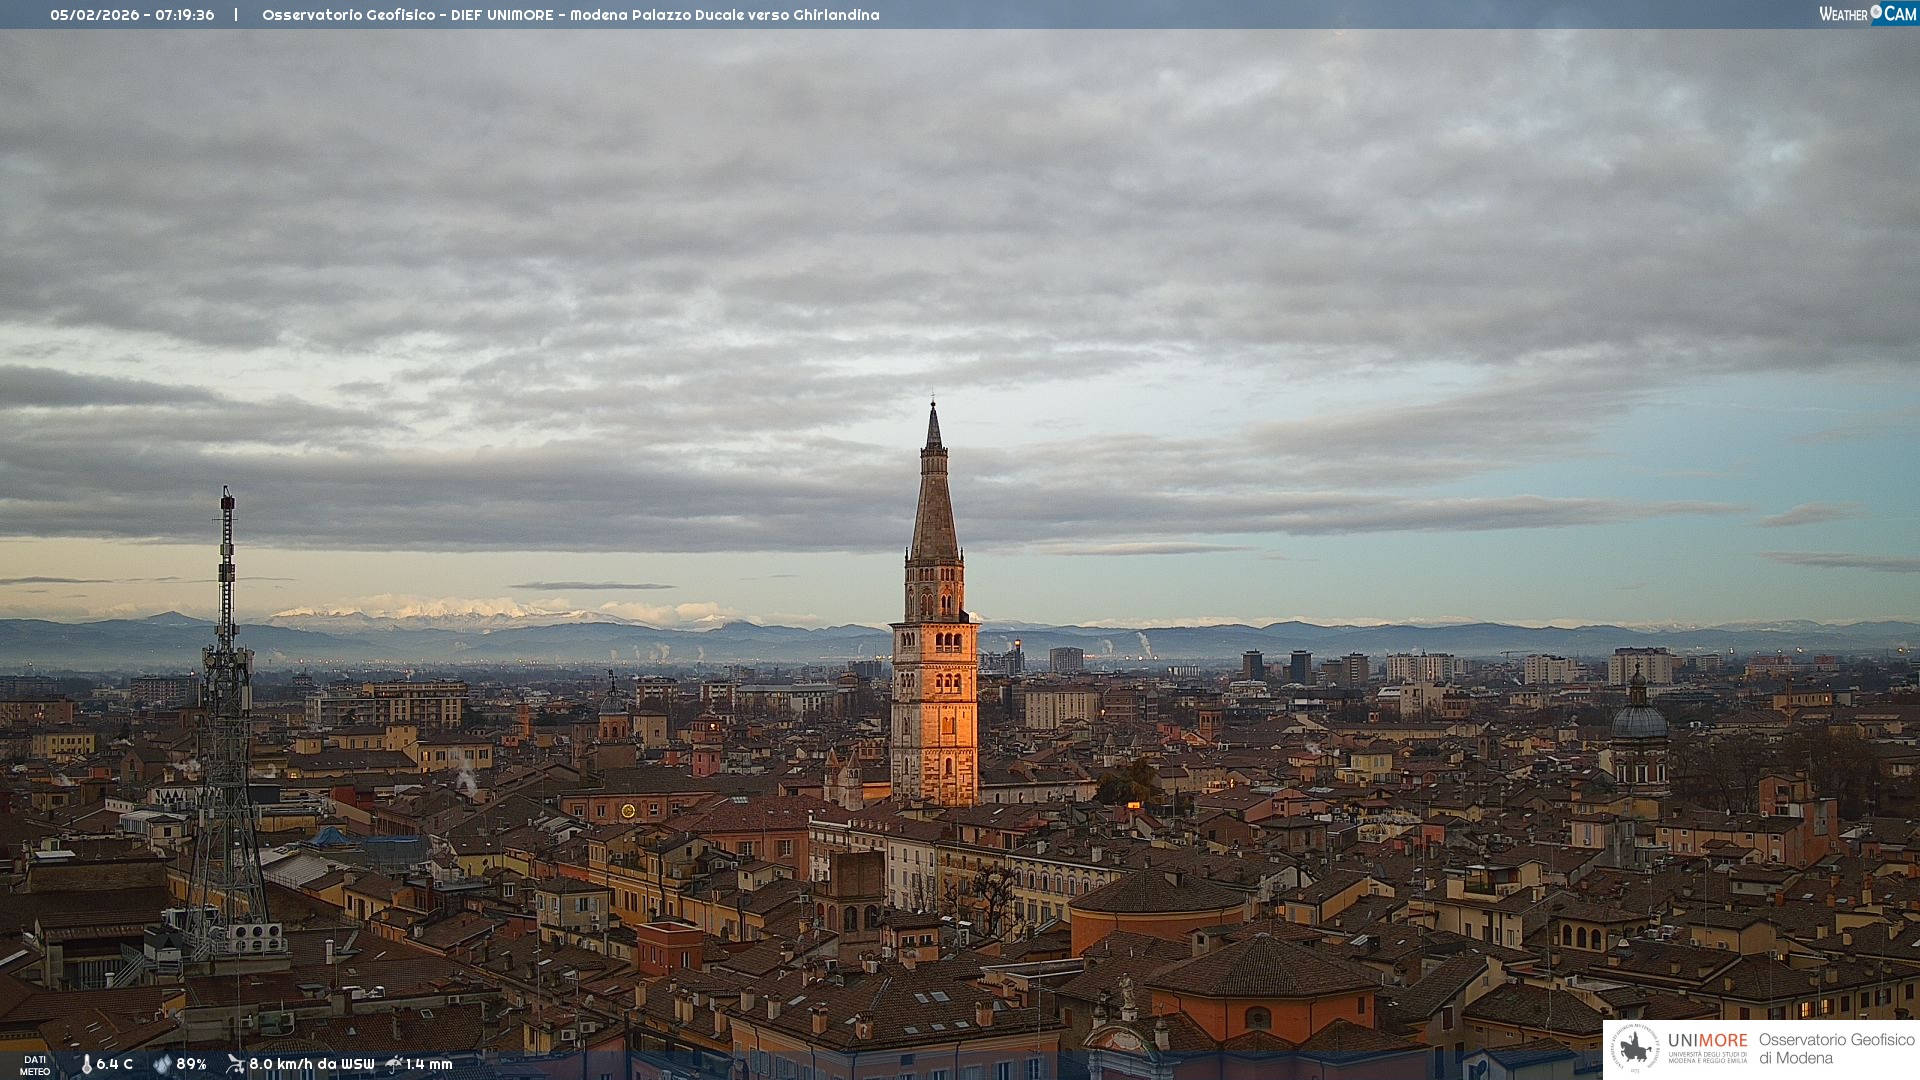Click the 1.4 mm rainfall value
This screenshot has width=1920, height=1080.
[429, 1064]
